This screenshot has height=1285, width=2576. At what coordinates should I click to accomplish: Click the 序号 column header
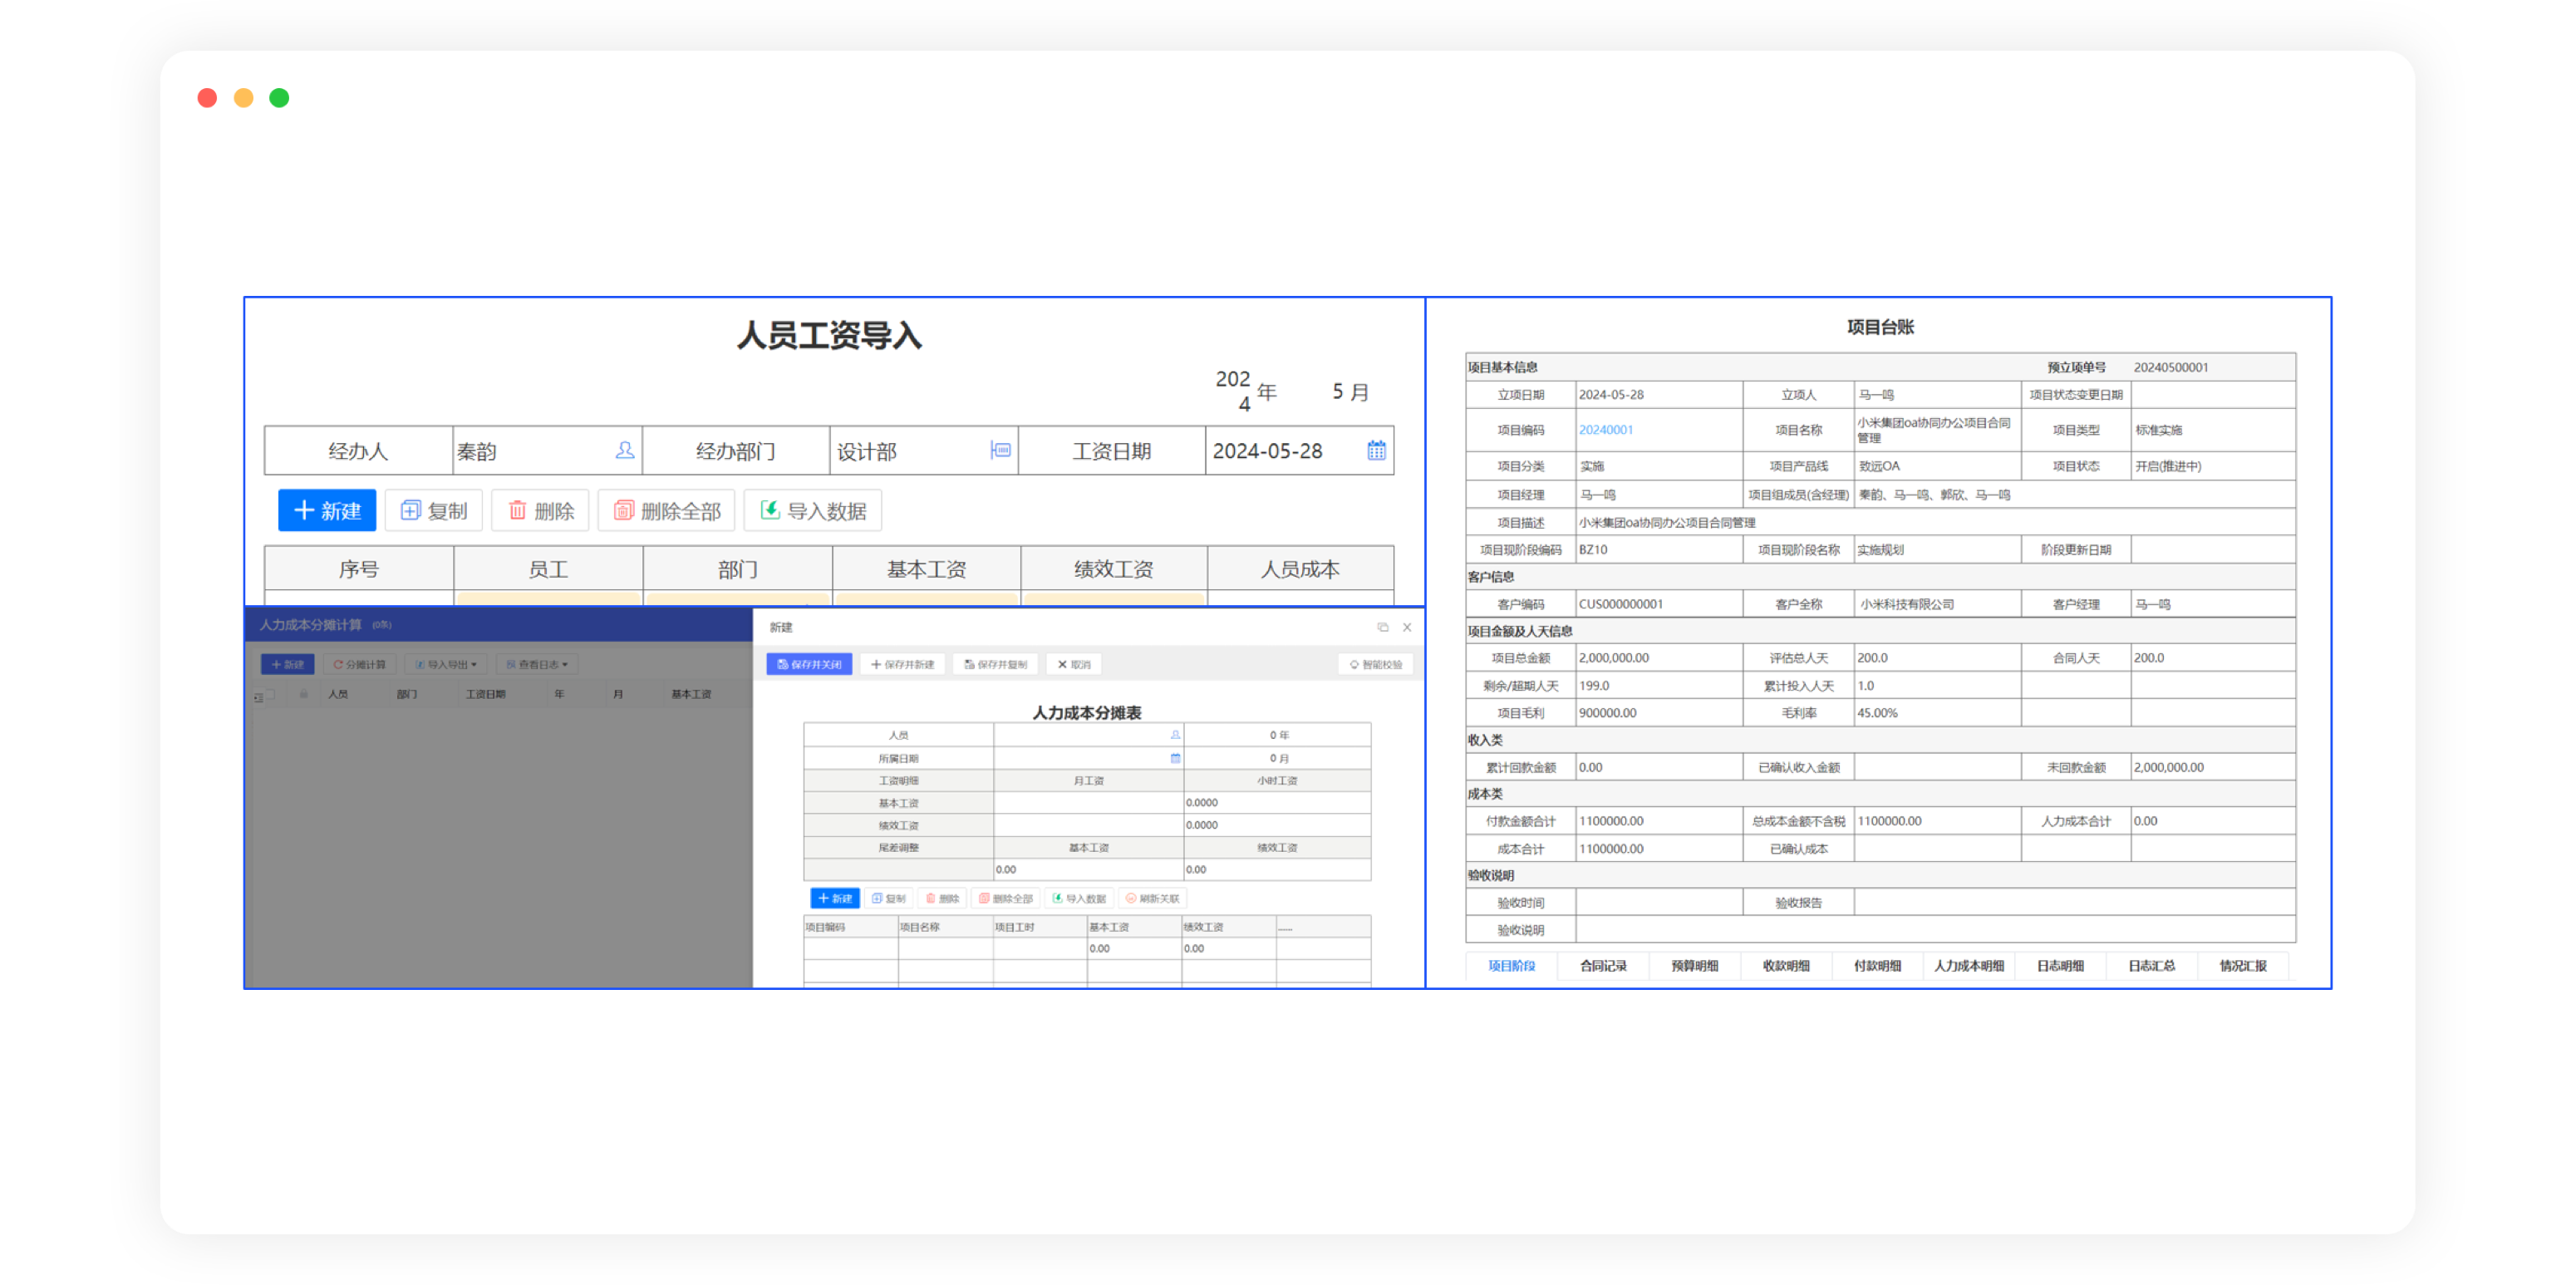359,570
